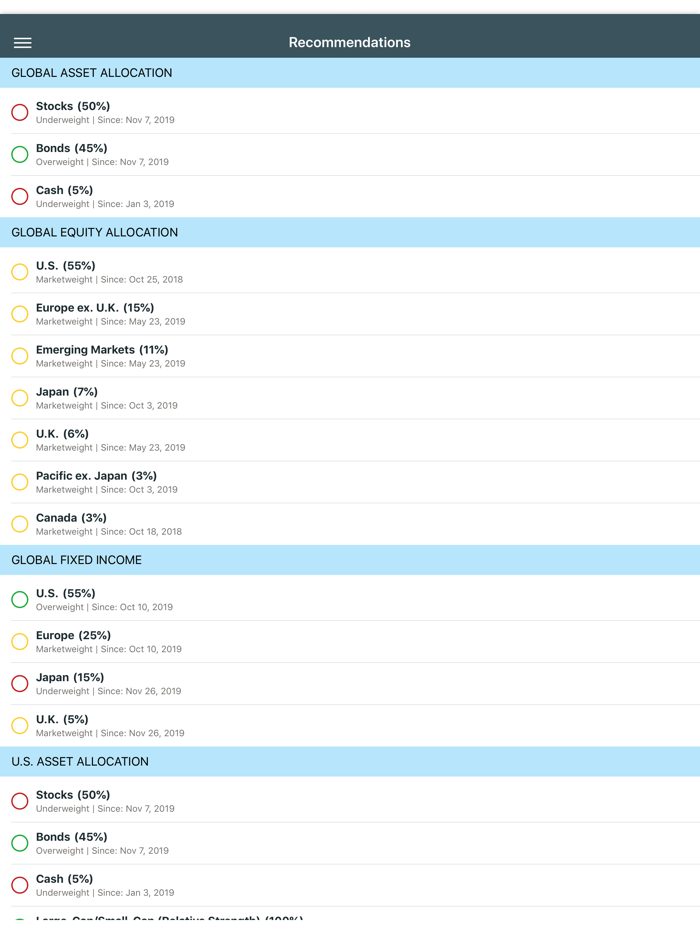Open U.K. (5%) fixed income row
Image resolution: width=700 pixels, height=934 pixels.
[x=350, y=726]
